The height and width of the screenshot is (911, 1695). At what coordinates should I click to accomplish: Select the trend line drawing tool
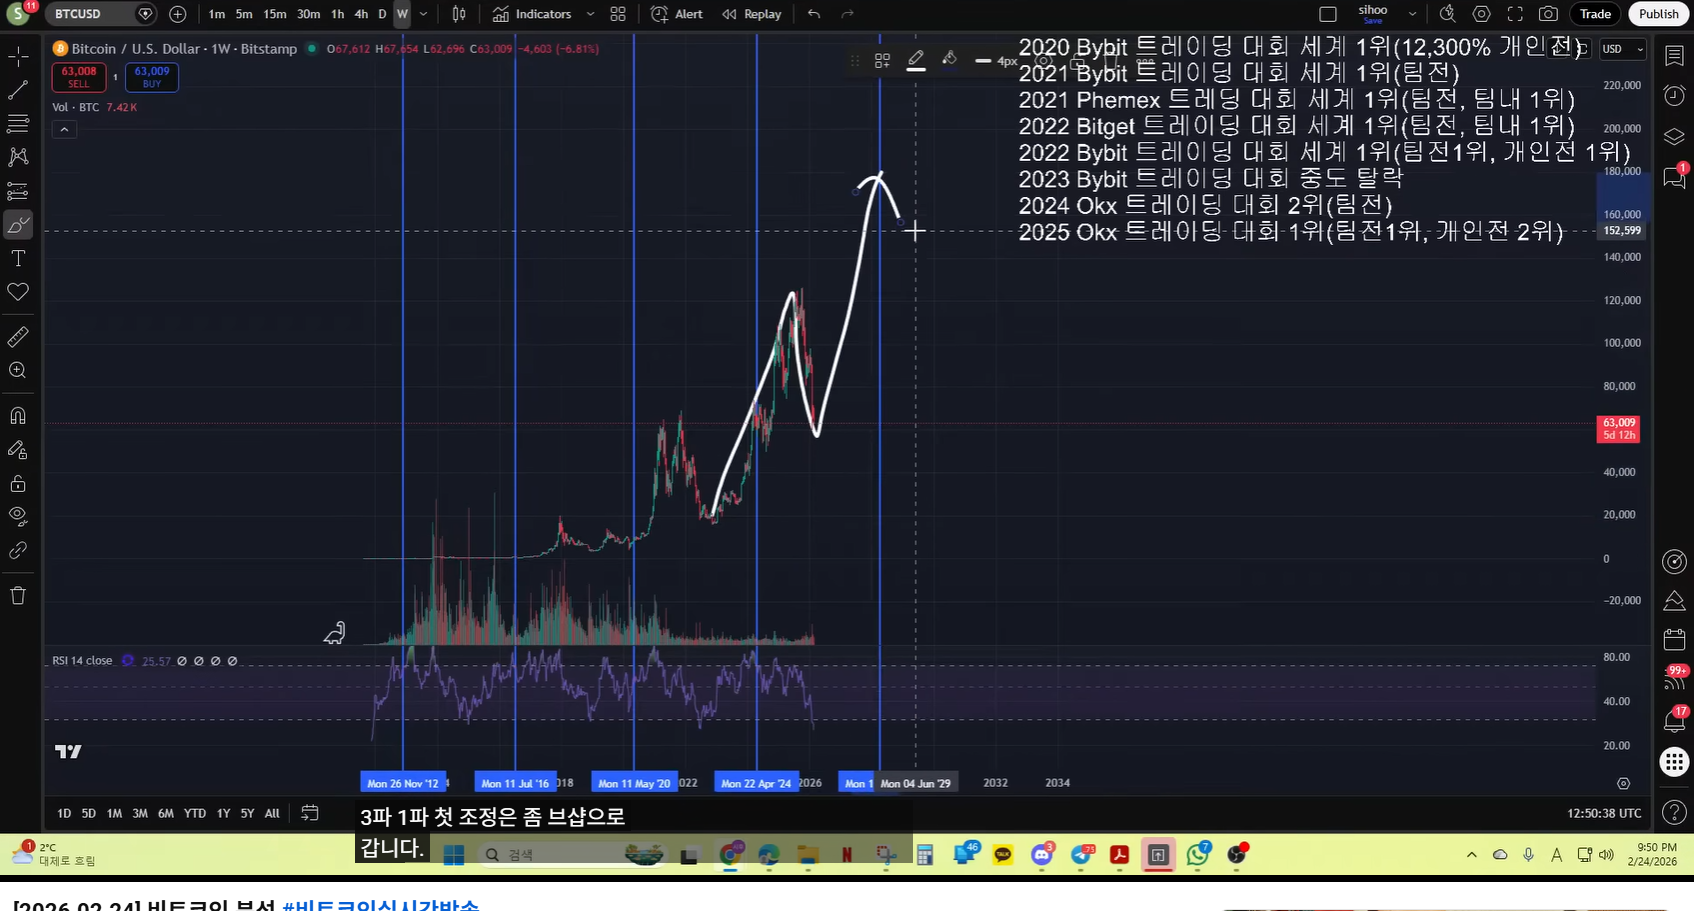pos(18,90)
